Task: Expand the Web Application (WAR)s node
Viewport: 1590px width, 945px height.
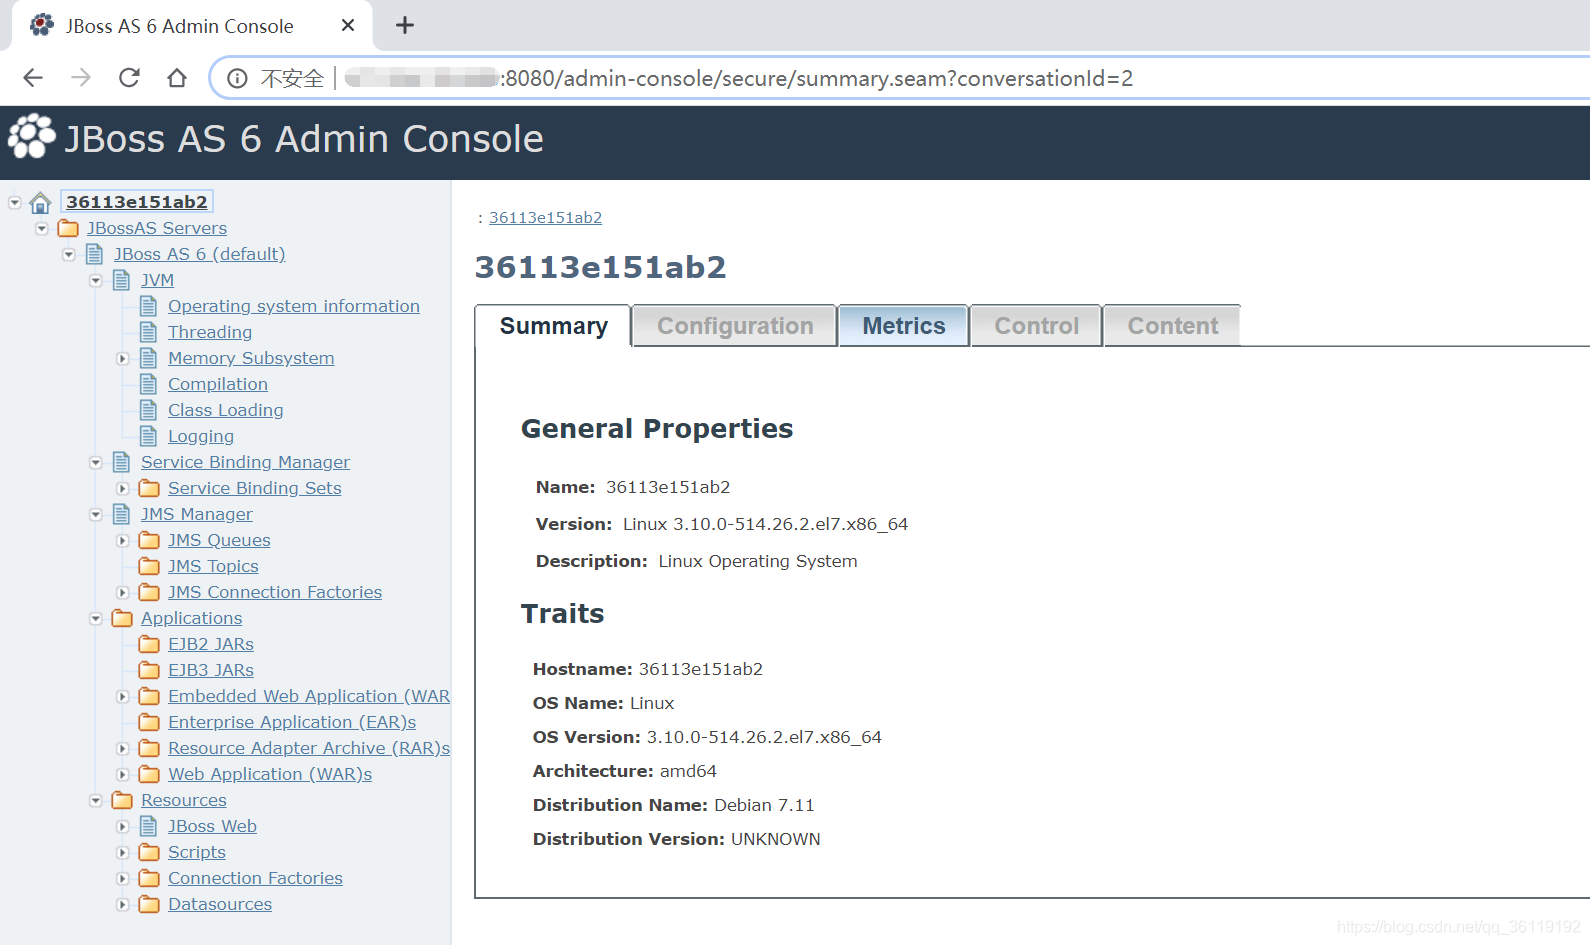Action: coord(123,774)
